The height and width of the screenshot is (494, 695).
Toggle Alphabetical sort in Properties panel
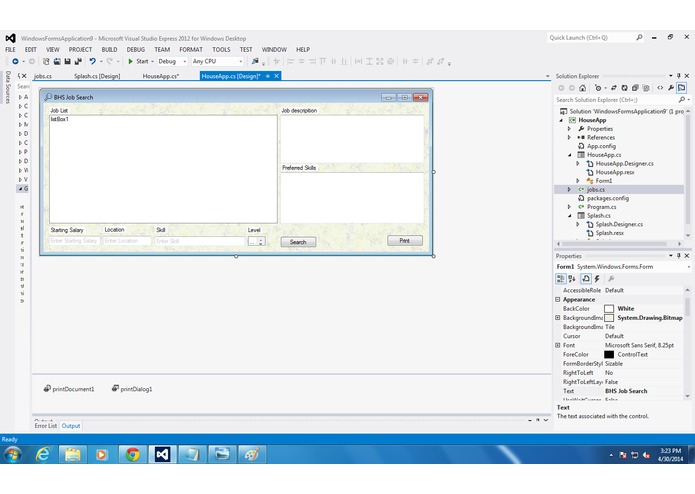572,279
